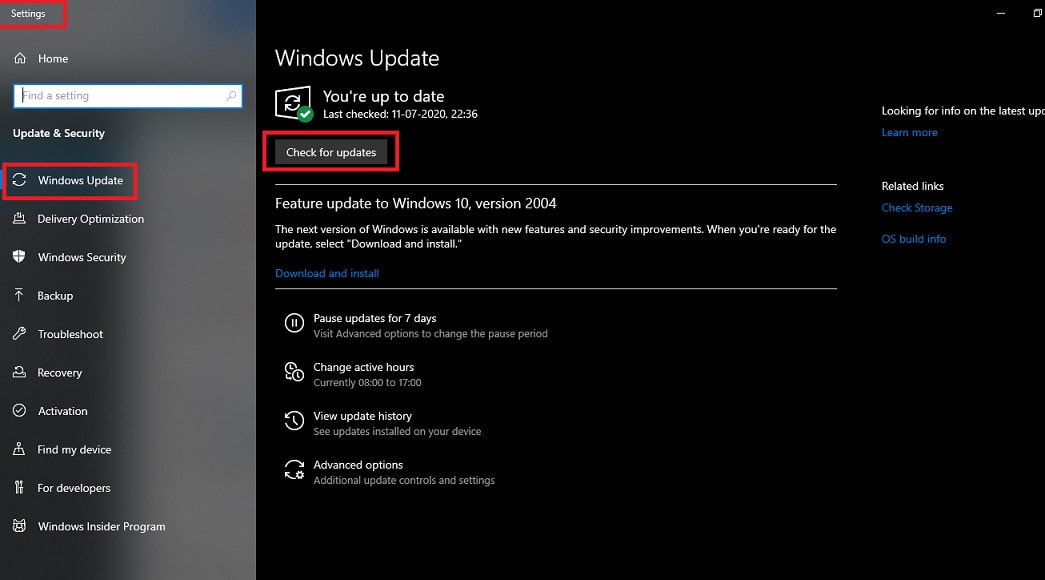Click 'Visit Advanced options to change the pause period'
The image size is (1045, 580).
coord(431,333)
